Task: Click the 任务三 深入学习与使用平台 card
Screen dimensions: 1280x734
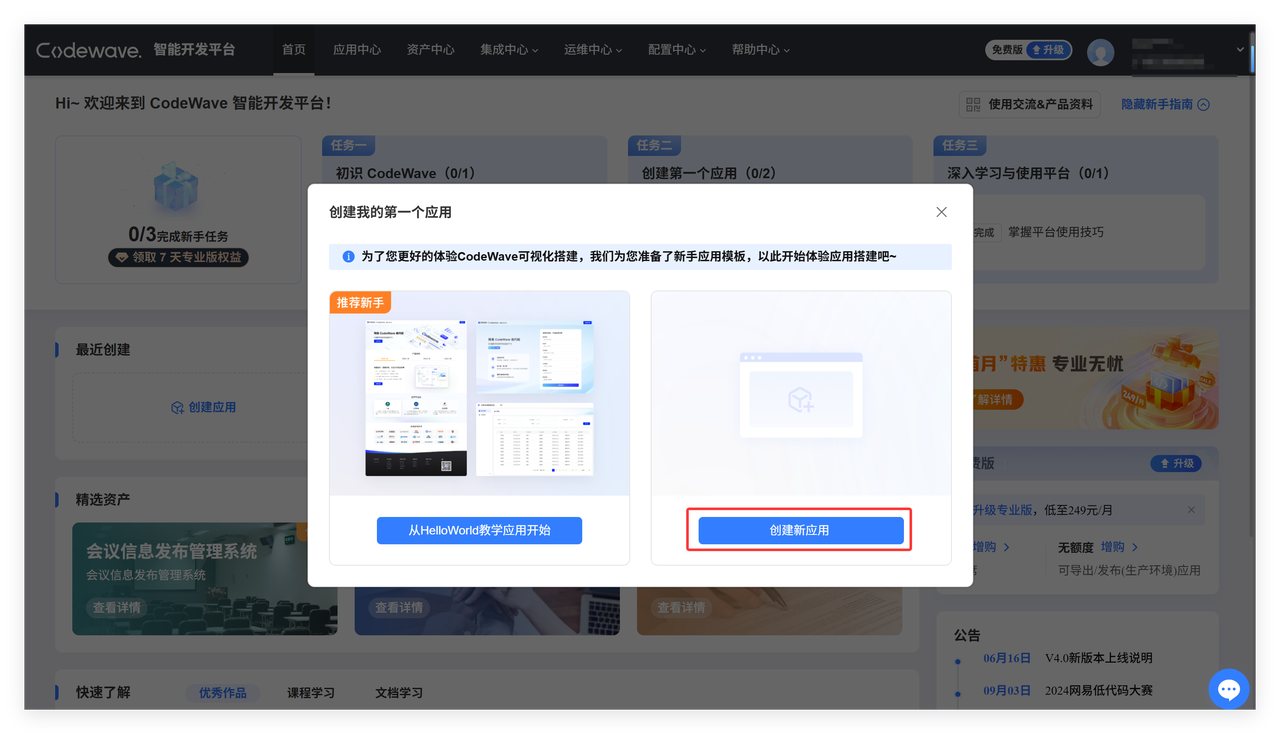Action: pos(1075,210)
